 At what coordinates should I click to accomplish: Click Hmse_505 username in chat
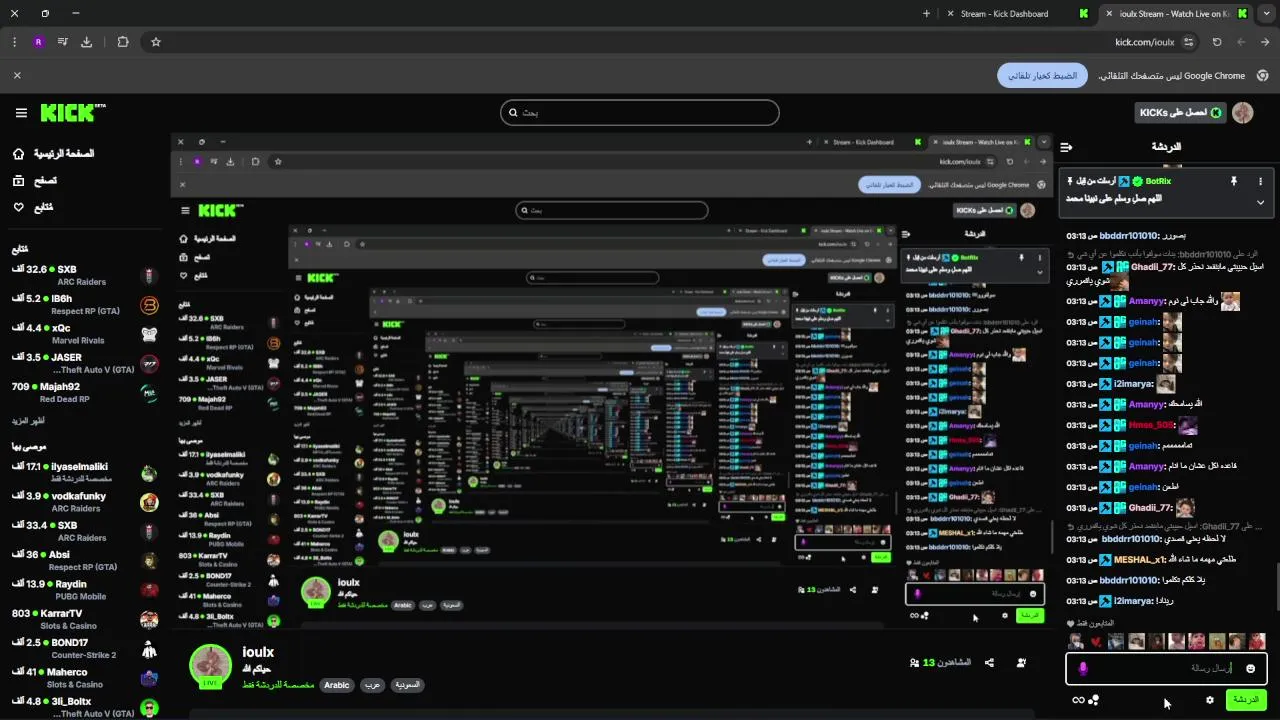(x=1151, y=425)
